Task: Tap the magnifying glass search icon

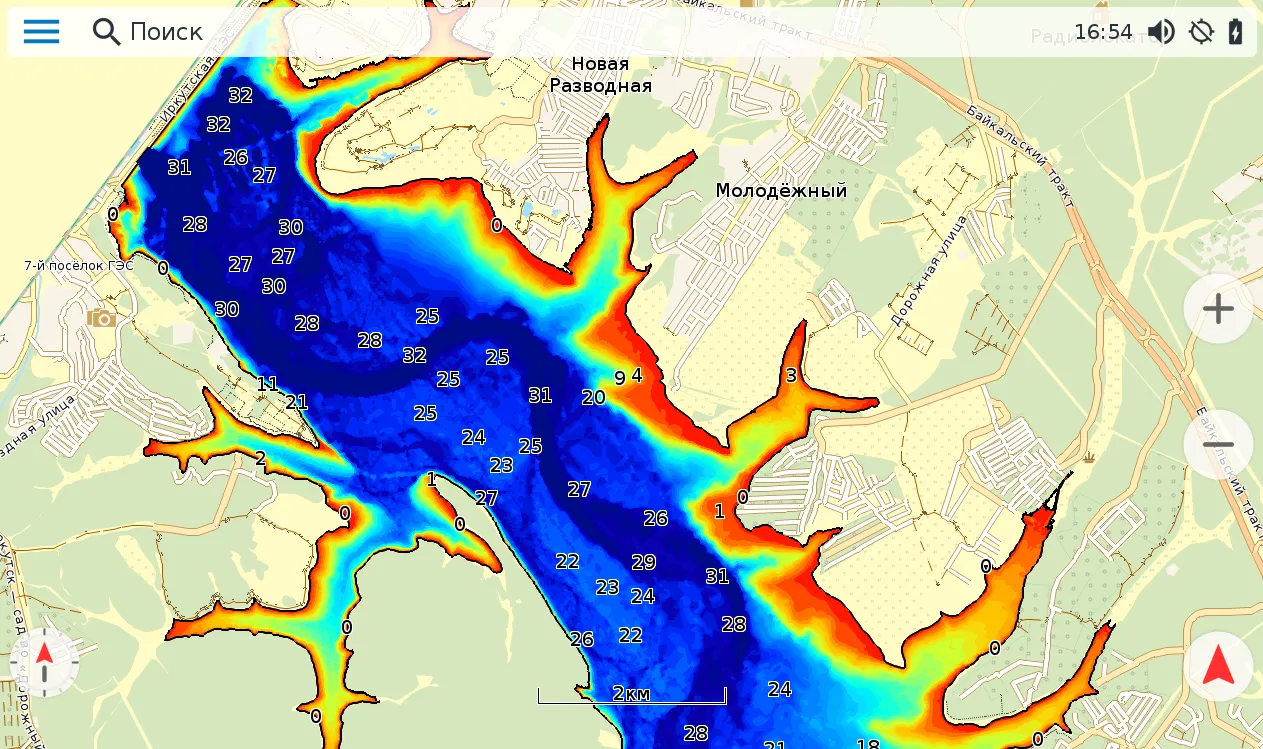Action: click(x=106, y=32)
